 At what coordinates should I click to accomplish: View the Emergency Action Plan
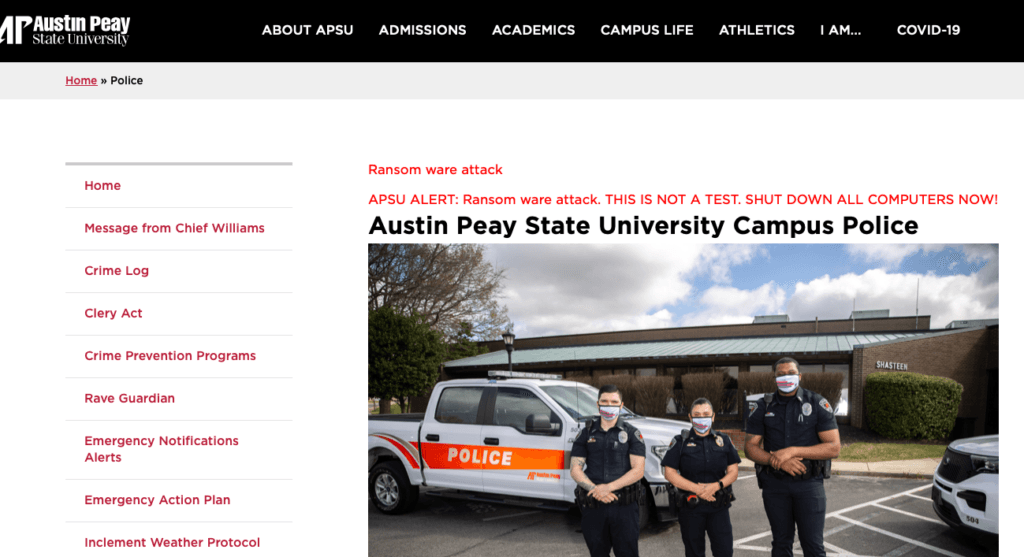[157, 500]
